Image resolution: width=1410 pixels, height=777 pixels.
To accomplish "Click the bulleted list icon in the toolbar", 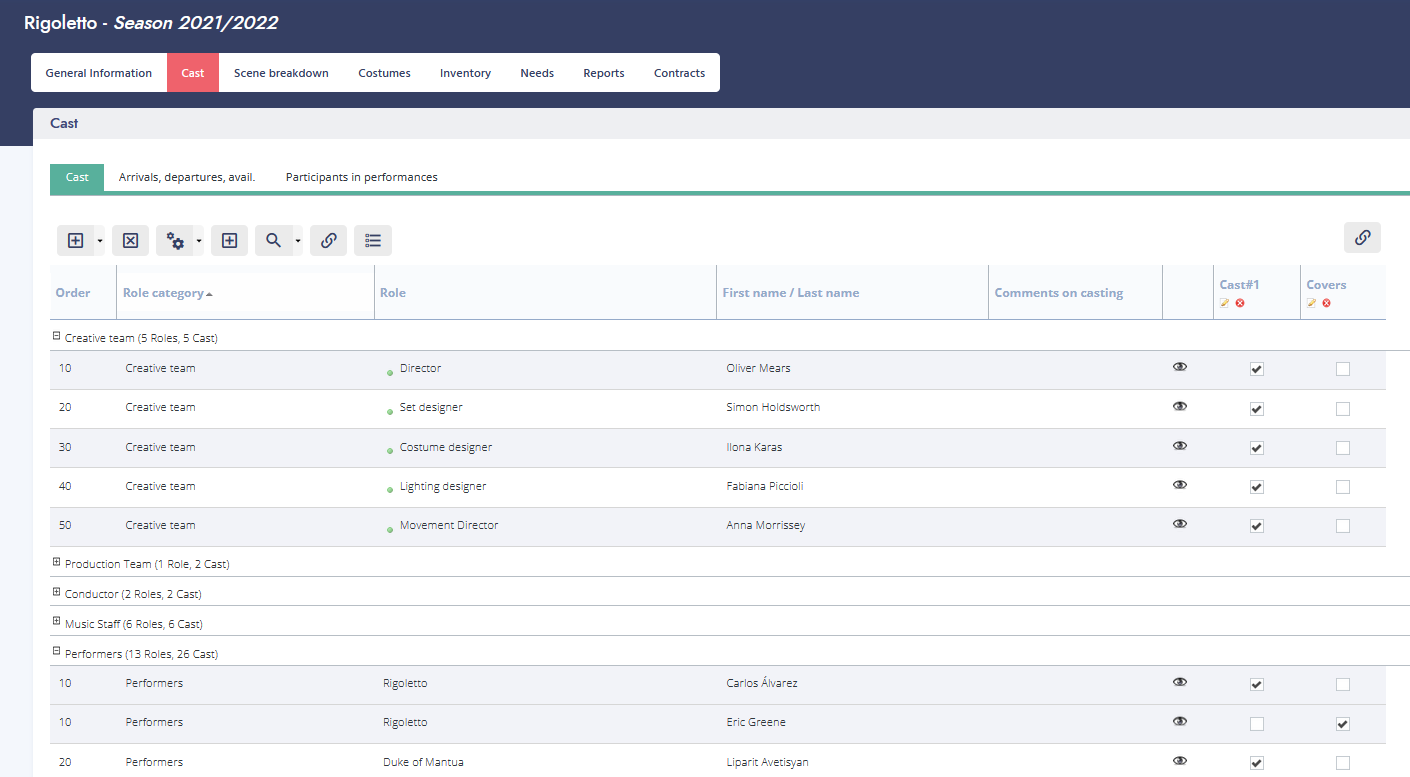I will tap(373, 241).
